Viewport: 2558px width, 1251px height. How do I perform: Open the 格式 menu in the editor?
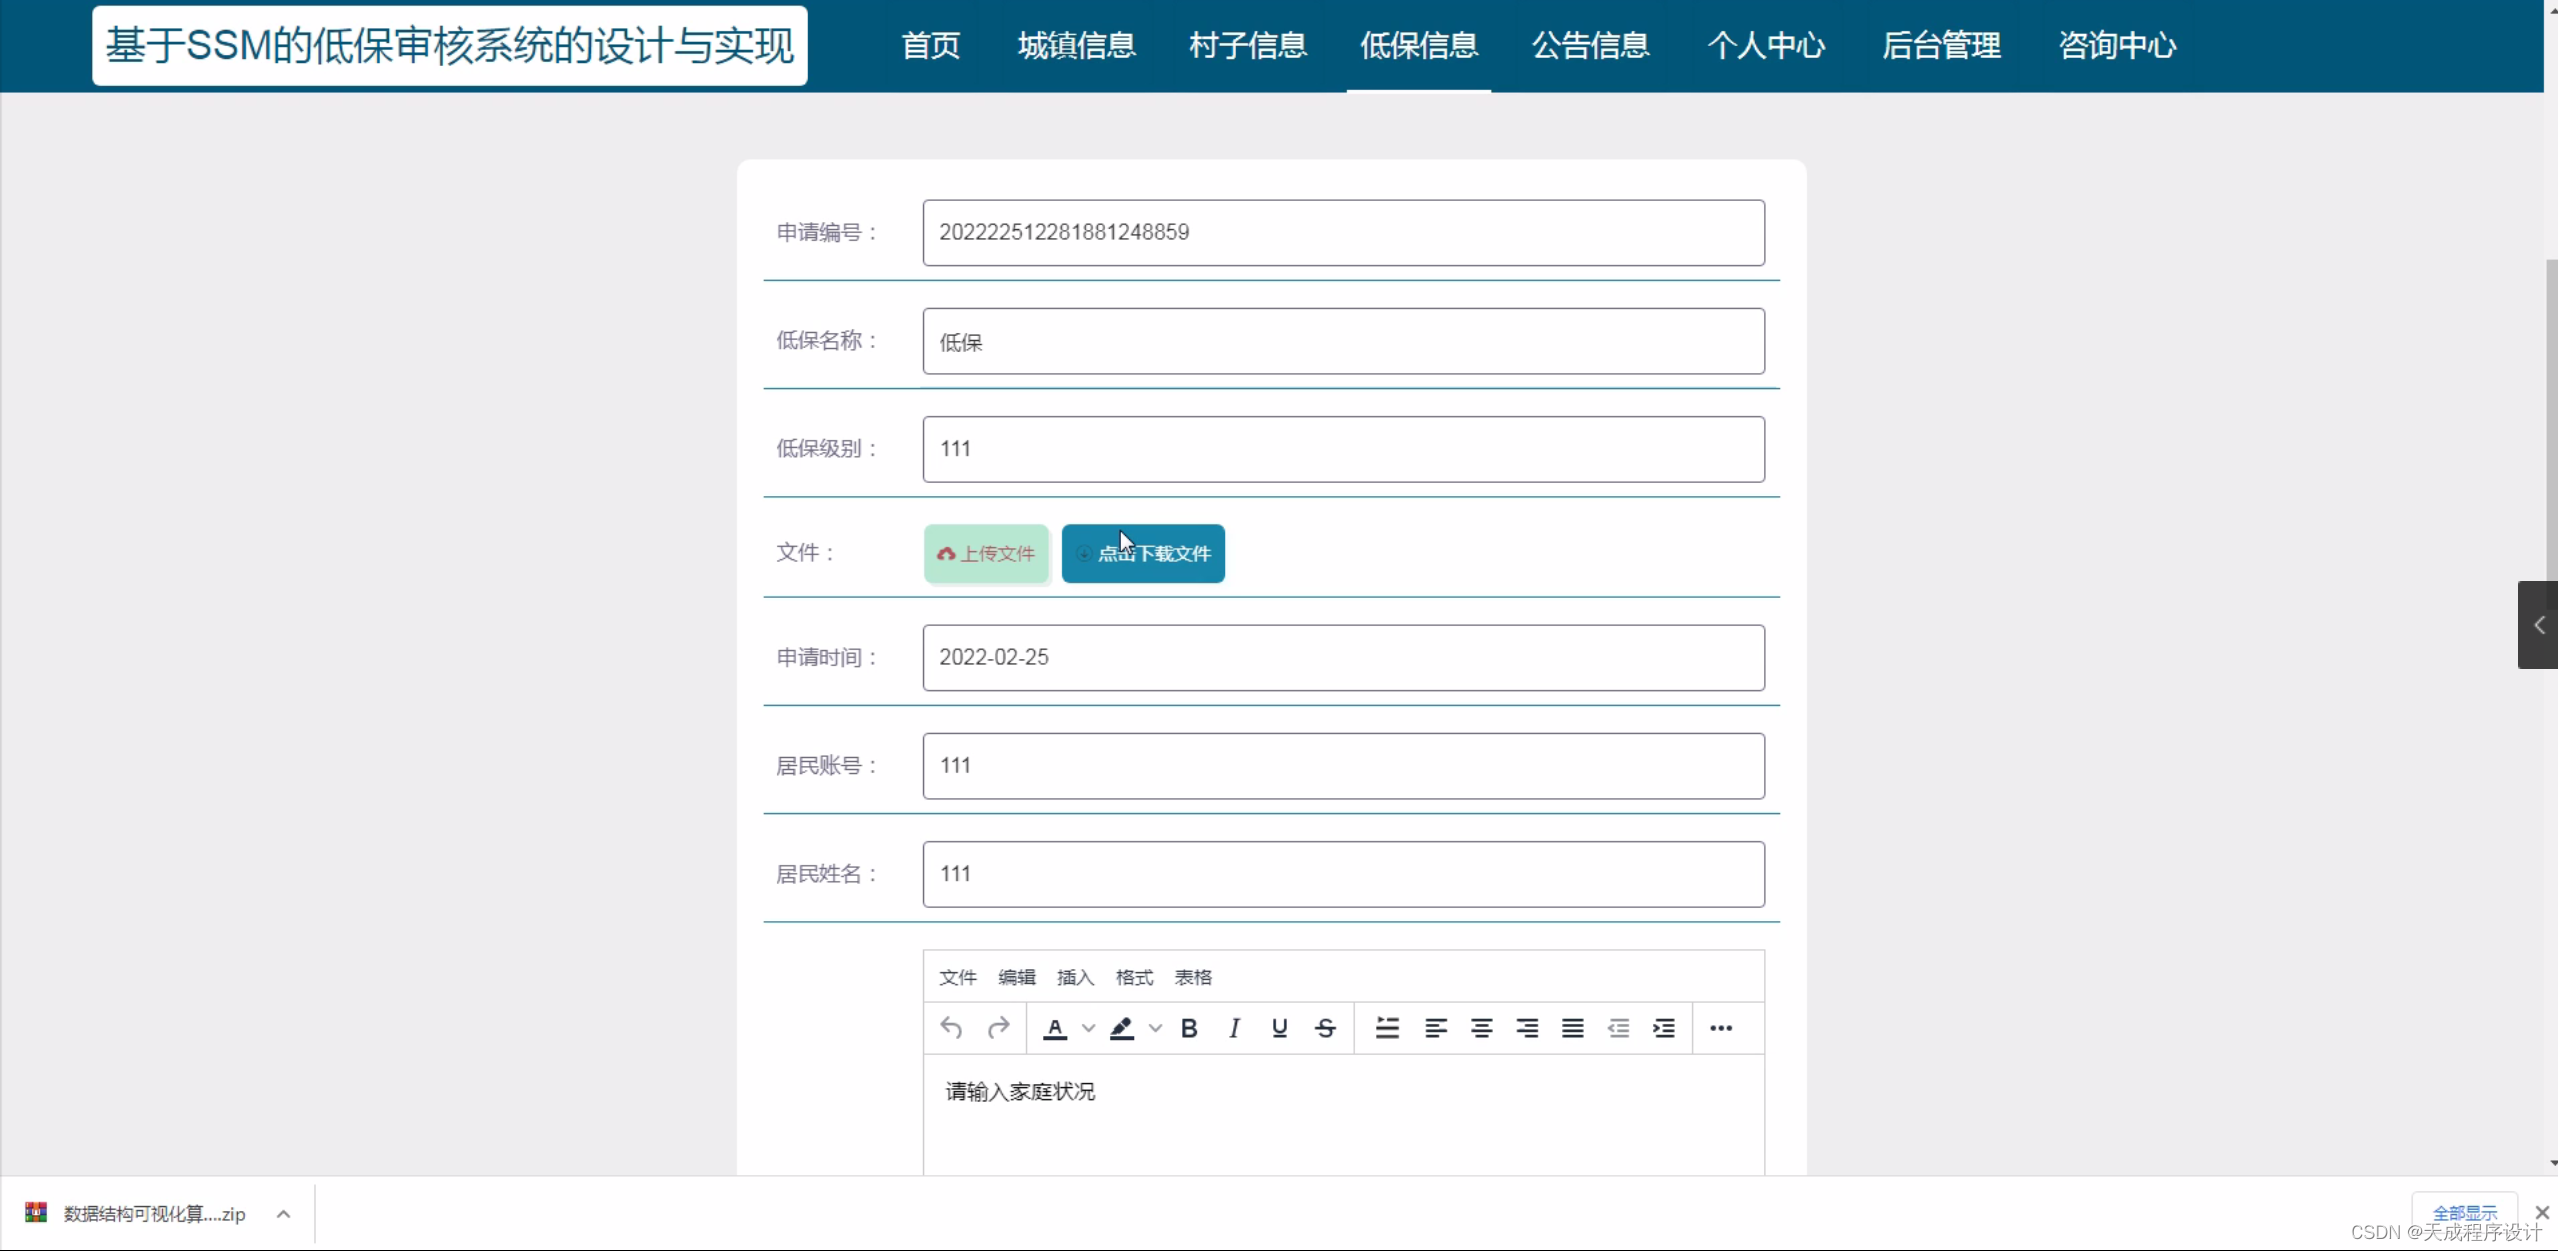pos(1133,977)
